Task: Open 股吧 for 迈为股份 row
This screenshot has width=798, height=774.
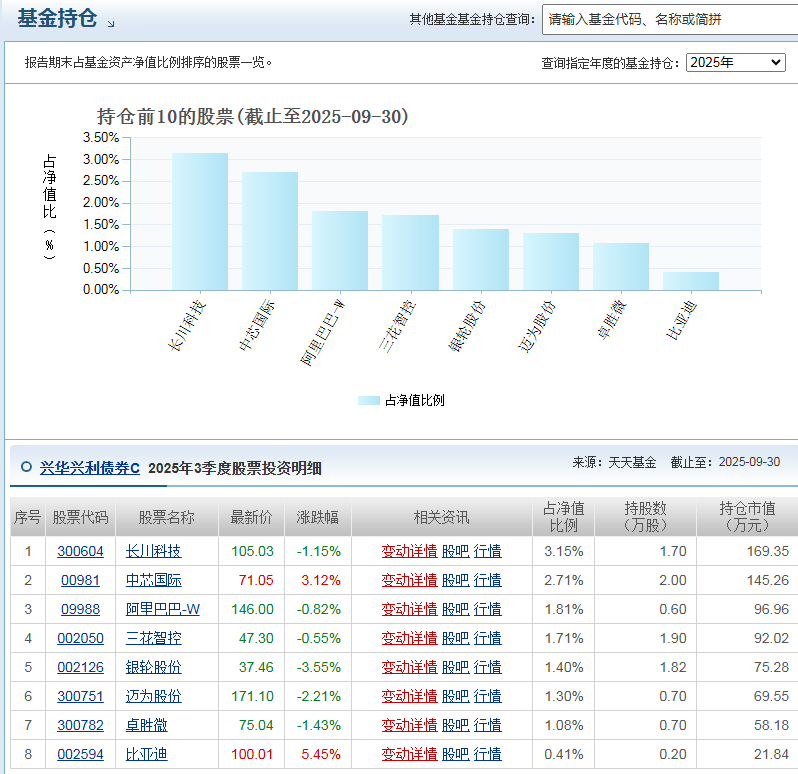Action: pos(455,696)
